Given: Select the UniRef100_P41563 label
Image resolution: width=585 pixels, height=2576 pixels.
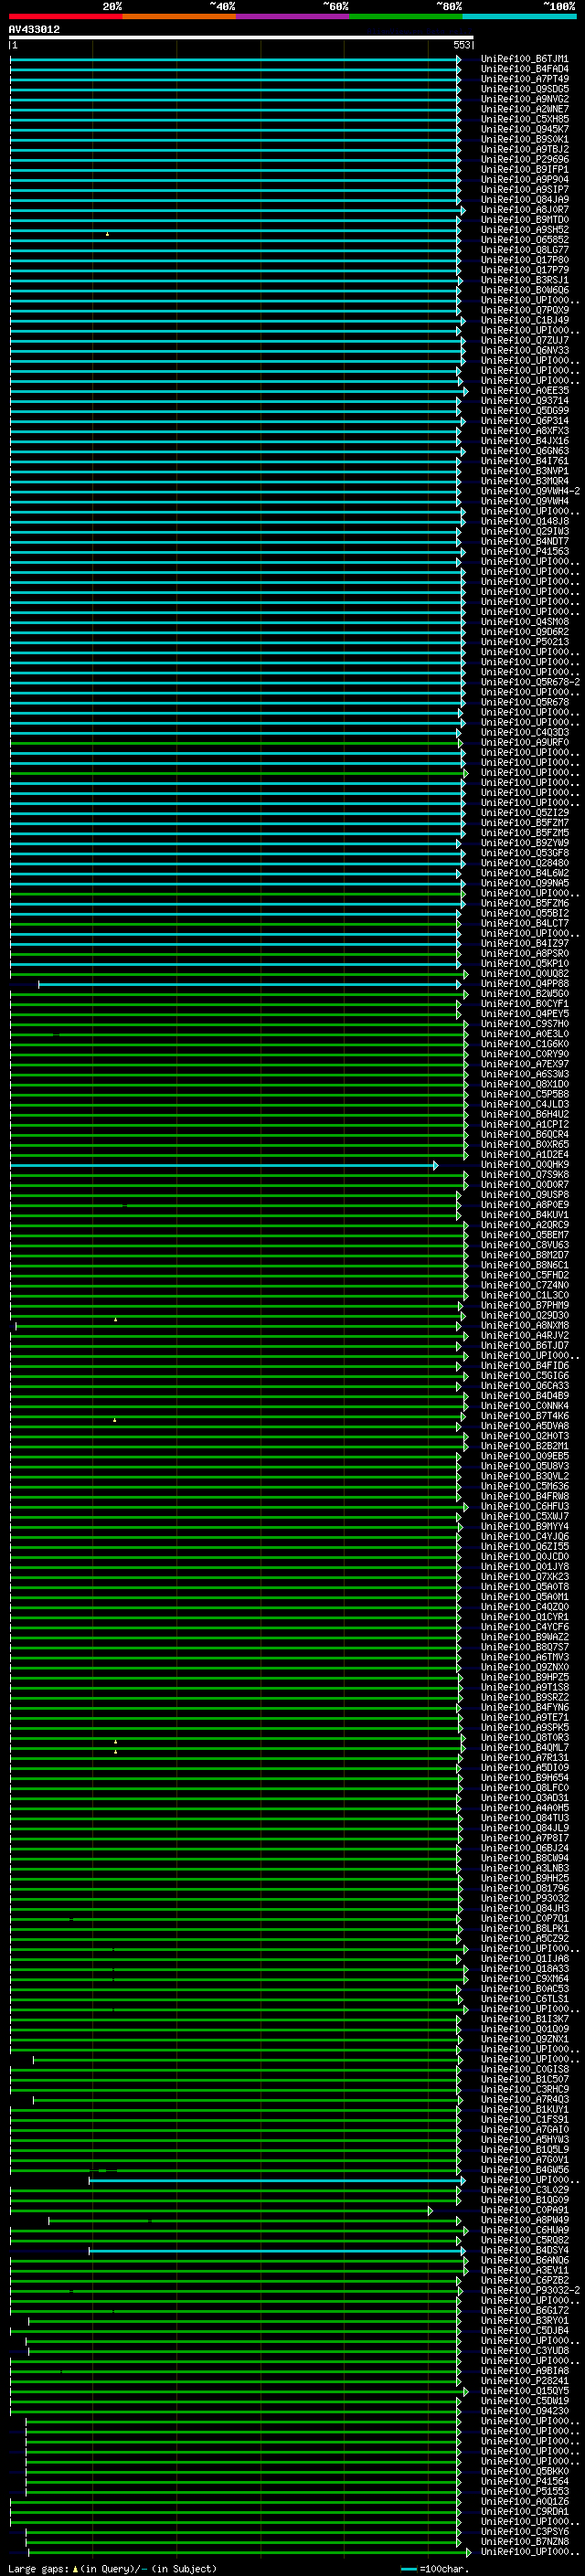Looking at the screenshot, I should pyautogui.click(x=525, y=551).
